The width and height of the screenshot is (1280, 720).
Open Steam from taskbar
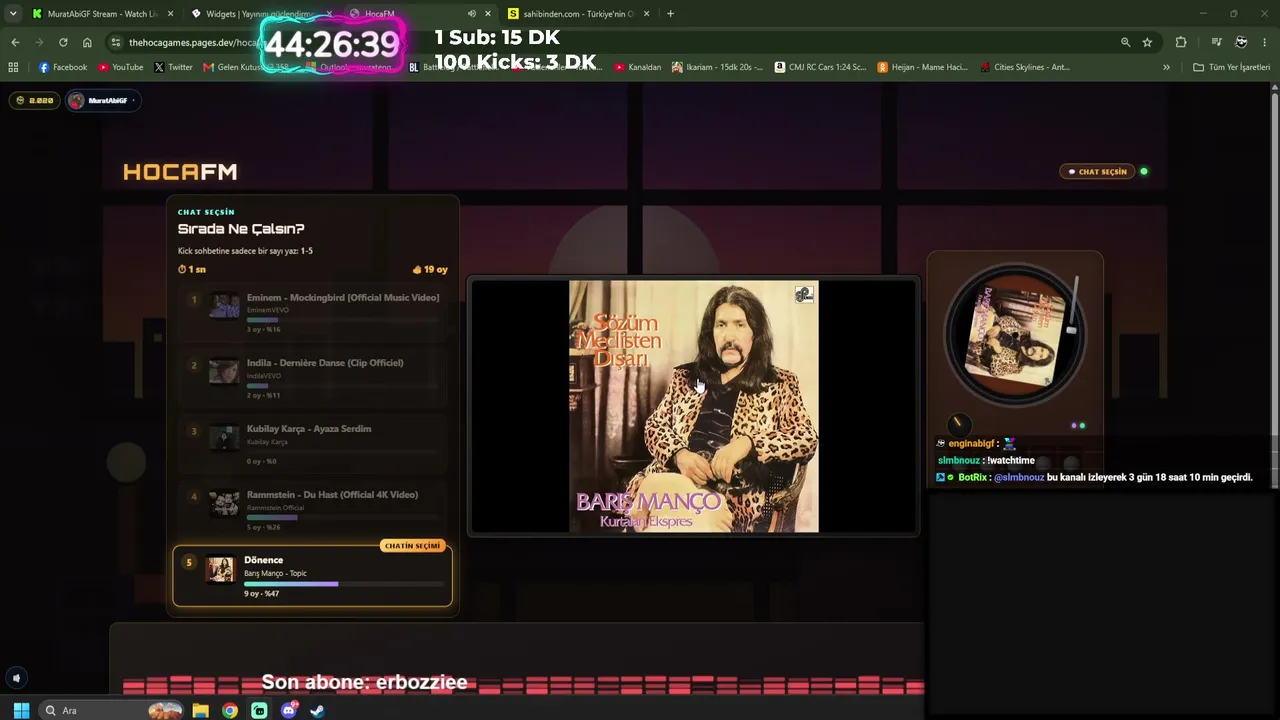(x=317, y=710)
